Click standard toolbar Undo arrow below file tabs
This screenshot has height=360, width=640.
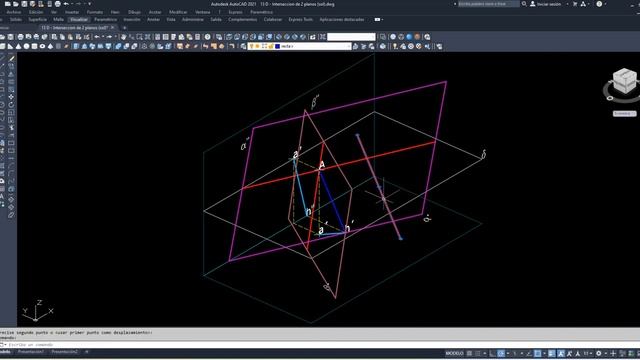pos(97,37)
